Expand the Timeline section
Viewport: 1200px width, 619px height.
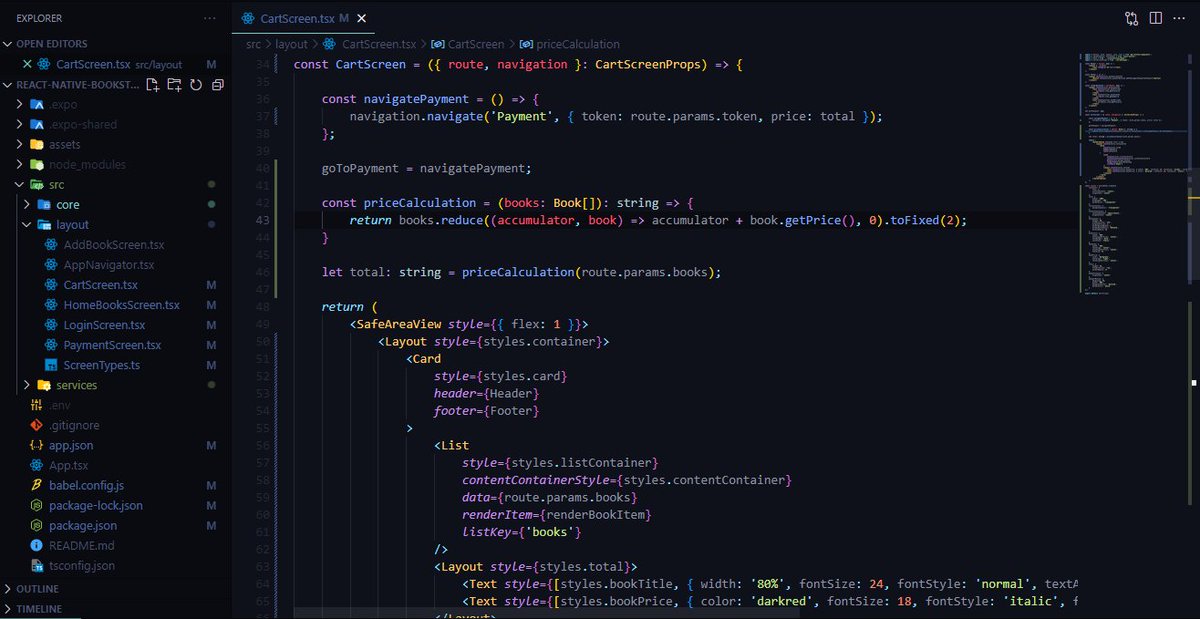115,609
